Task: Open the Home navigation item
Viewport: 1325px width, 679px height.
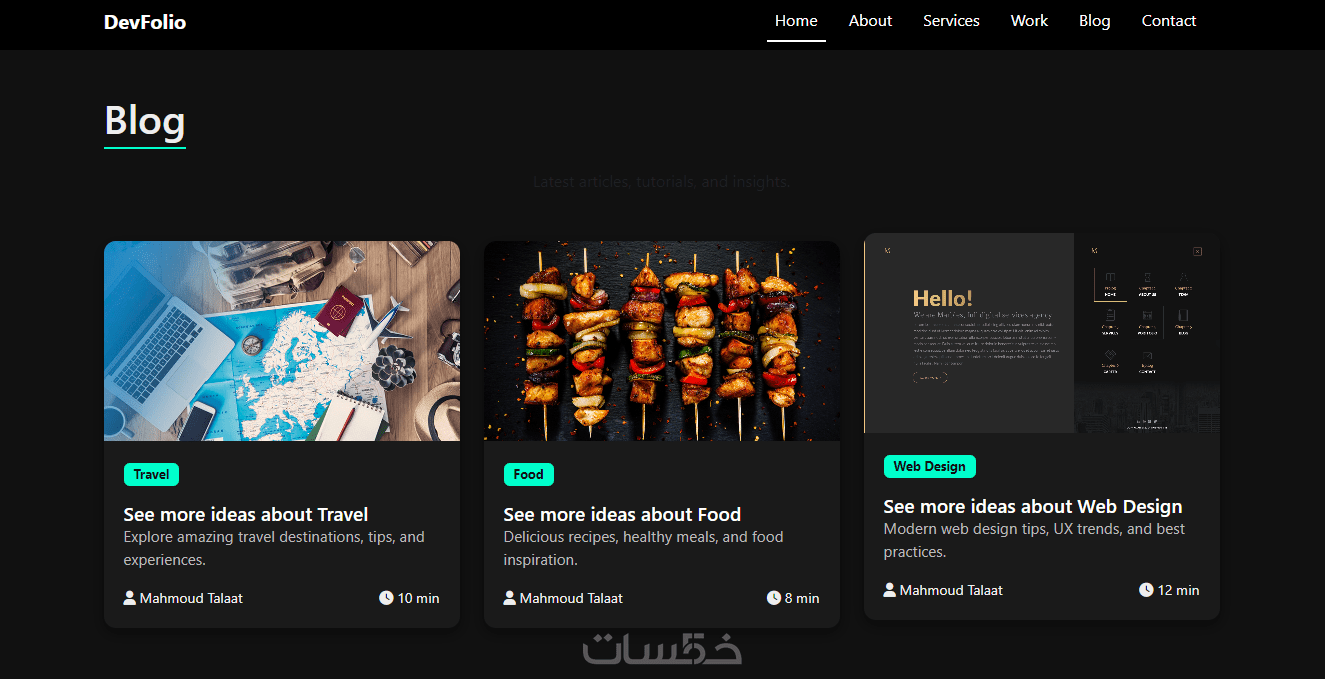Action: pyautogui.click(x=796, y=21)
